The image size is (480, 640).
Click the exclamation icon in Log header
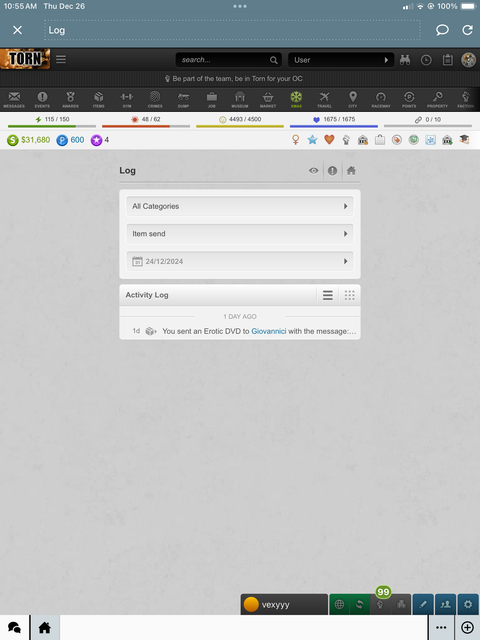(x=332, y=171)
